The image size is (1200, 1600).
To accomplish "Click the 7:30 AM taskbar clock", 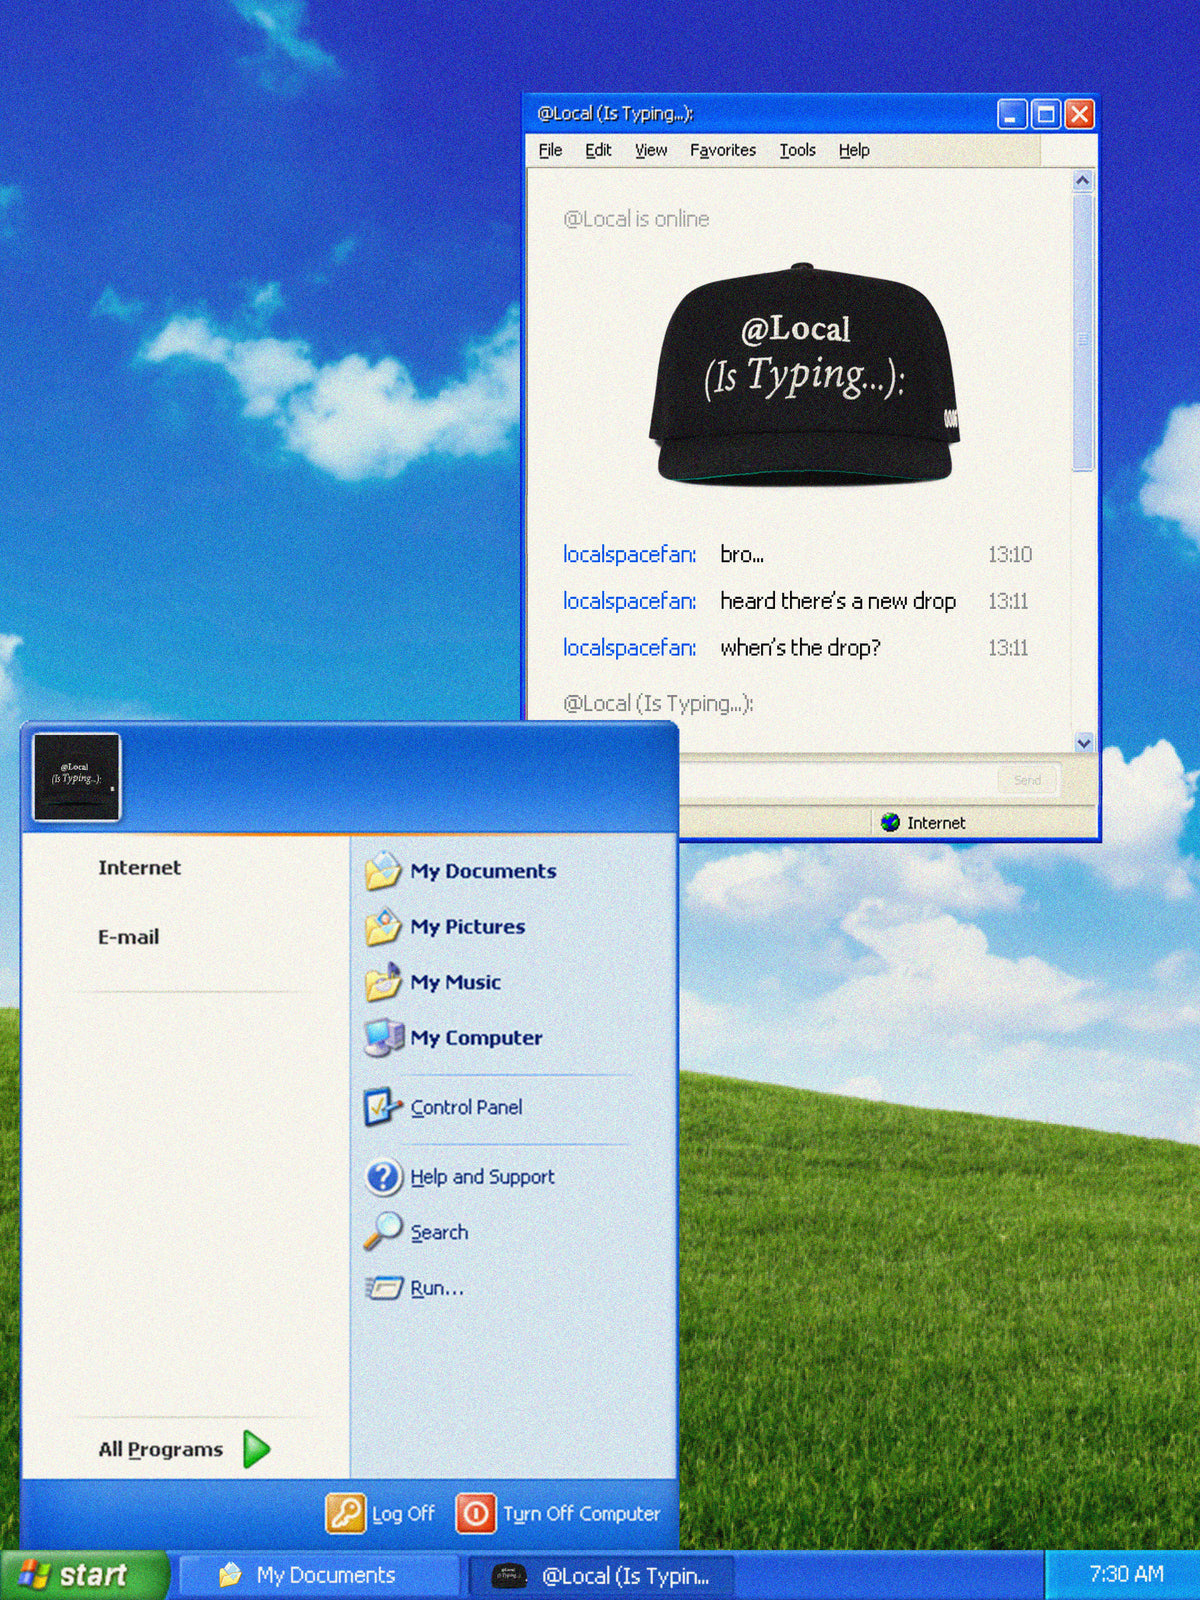I will click(1126, 1574).
